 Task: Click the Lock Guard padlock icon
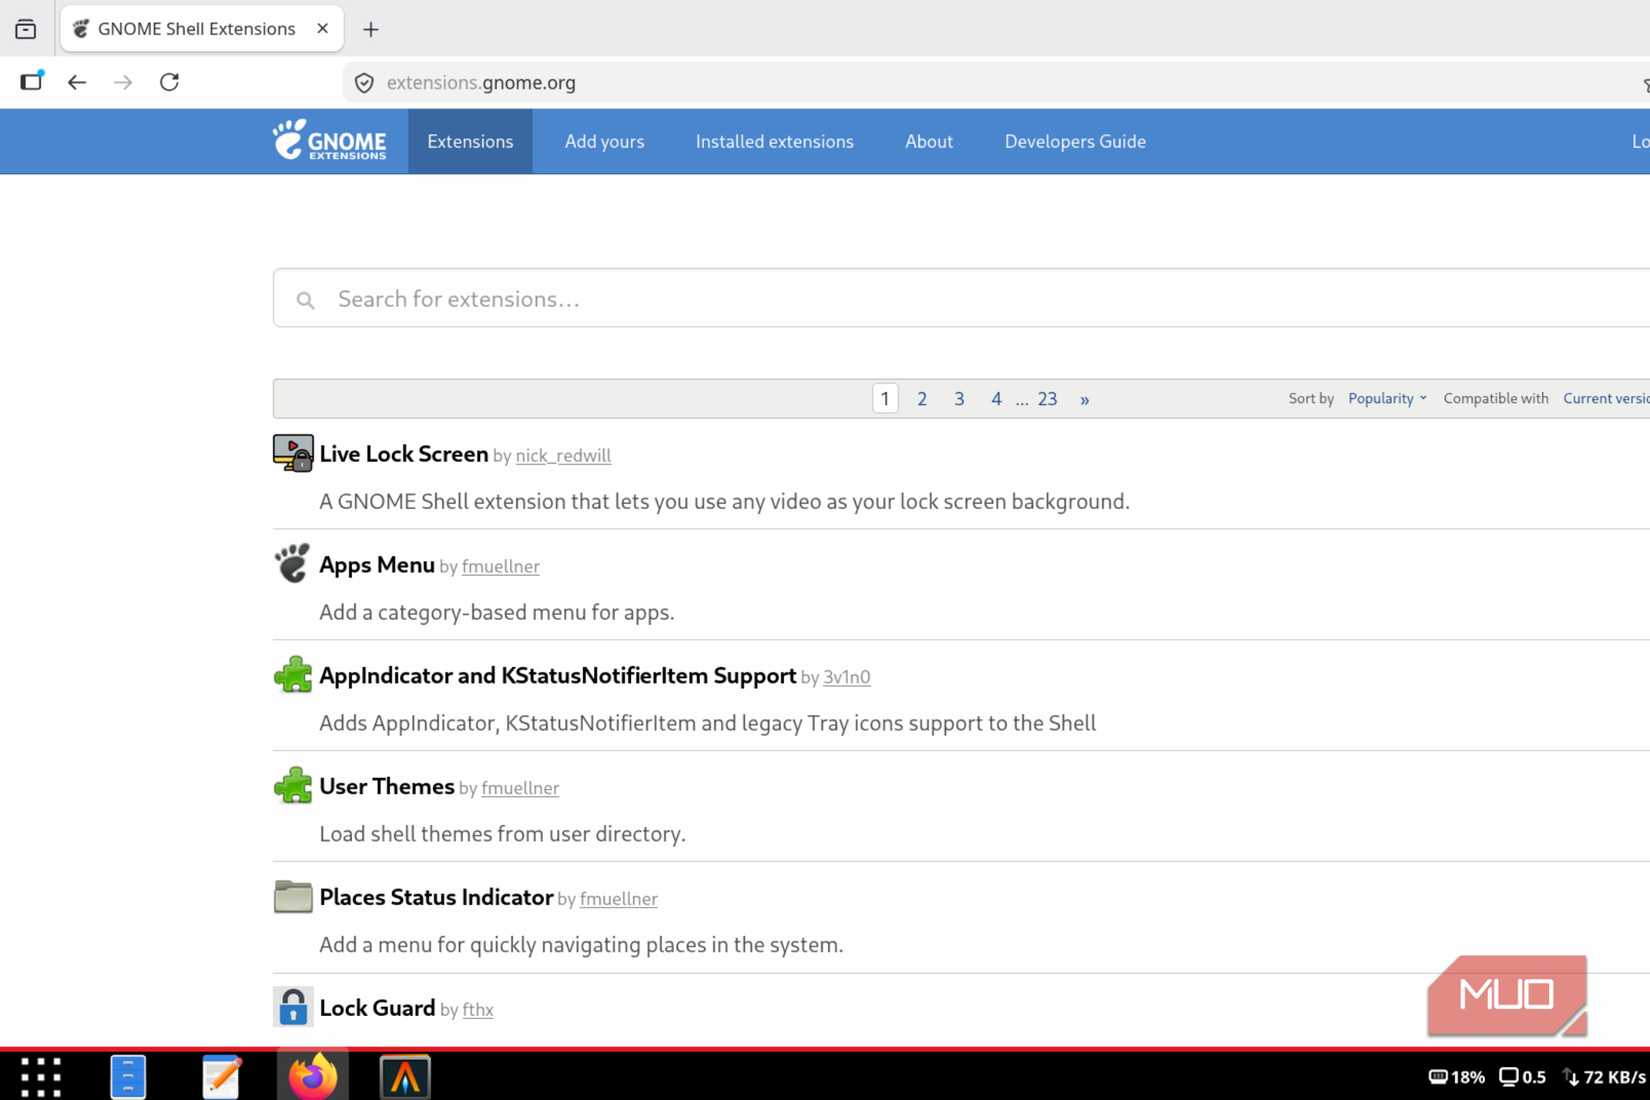(292, 1006)
